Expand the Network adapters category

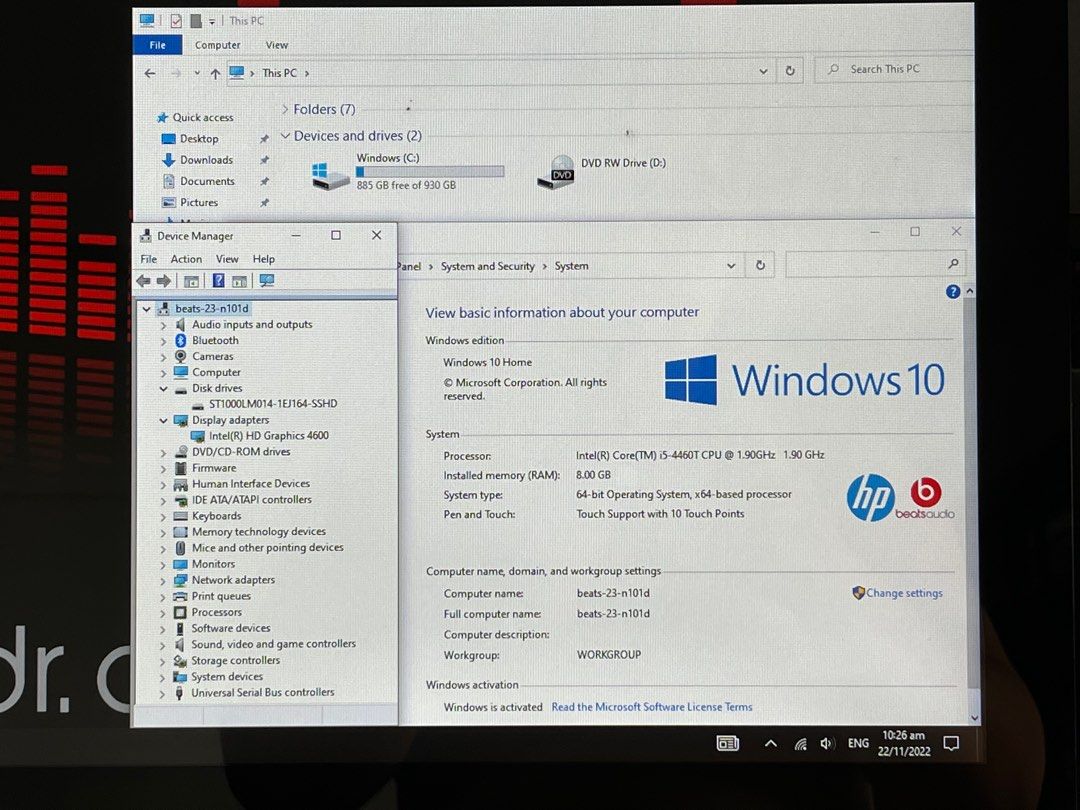pos(165,580)
